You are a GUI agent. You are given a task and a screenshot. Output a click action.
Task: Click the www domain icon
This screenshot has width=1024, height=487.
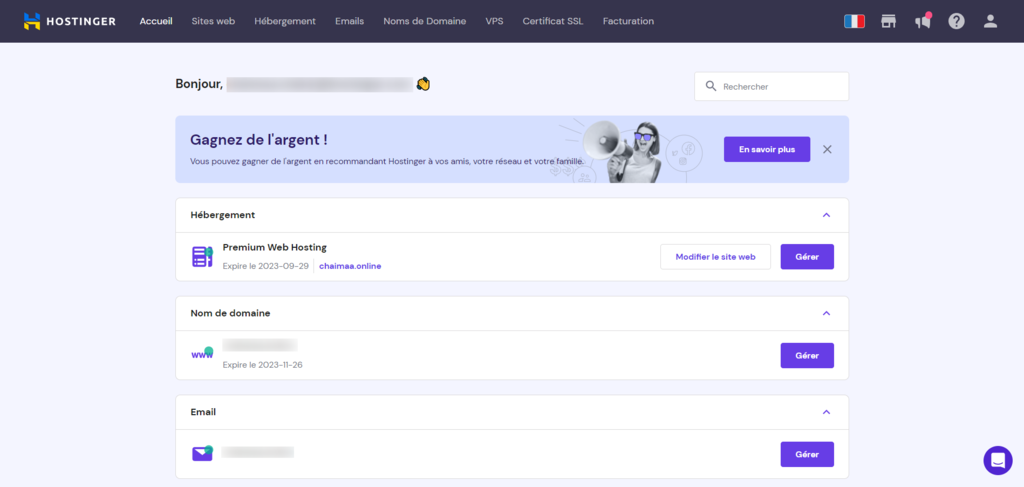pyautogui.click(x=202, y=354)
